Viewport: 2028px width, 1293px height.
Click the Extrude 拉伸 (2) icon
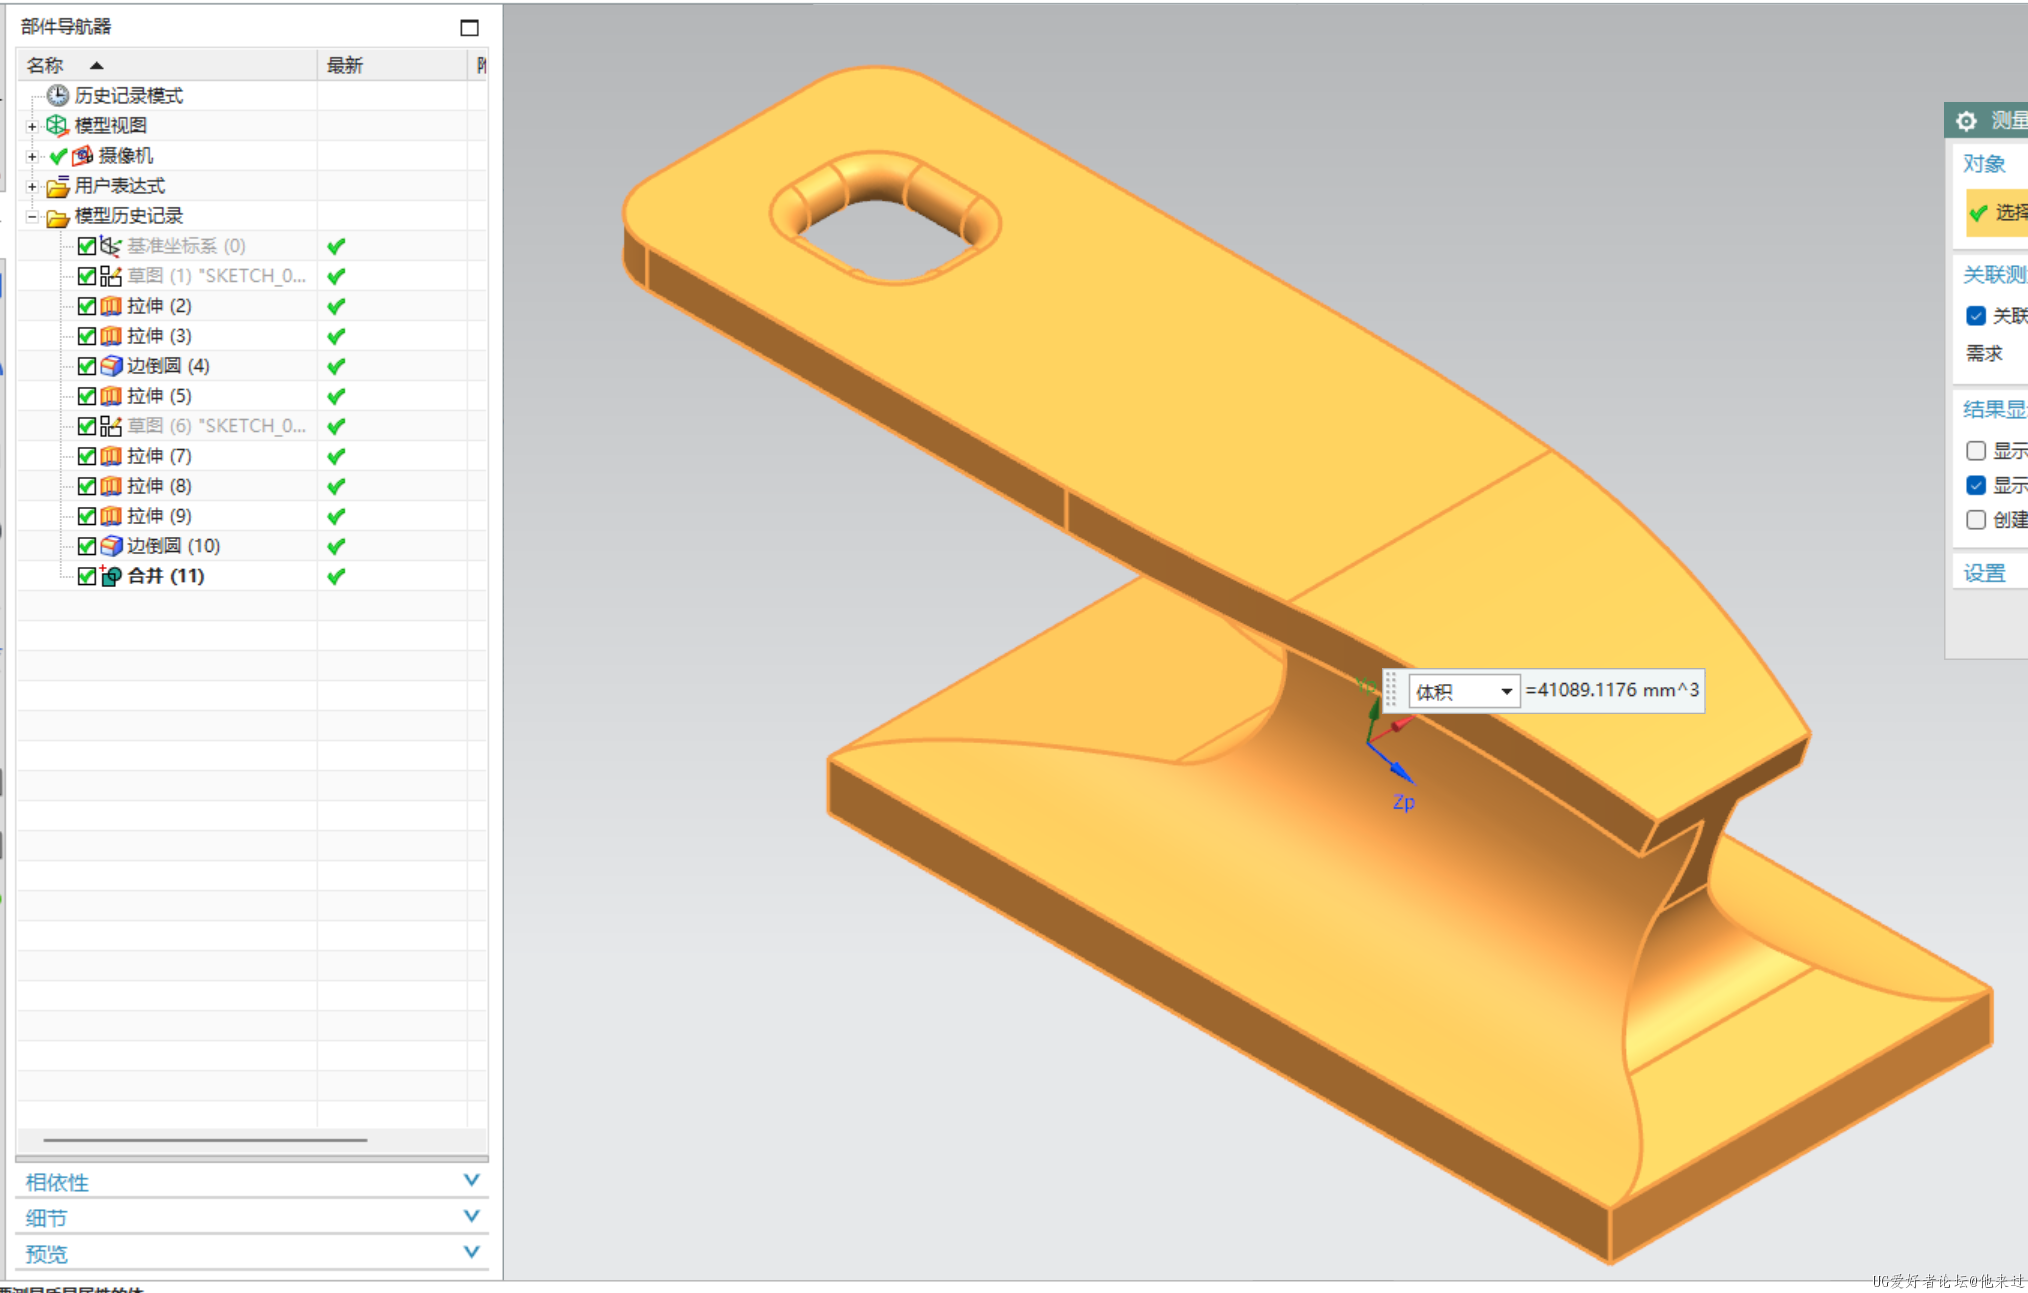(x=110, y=305)
